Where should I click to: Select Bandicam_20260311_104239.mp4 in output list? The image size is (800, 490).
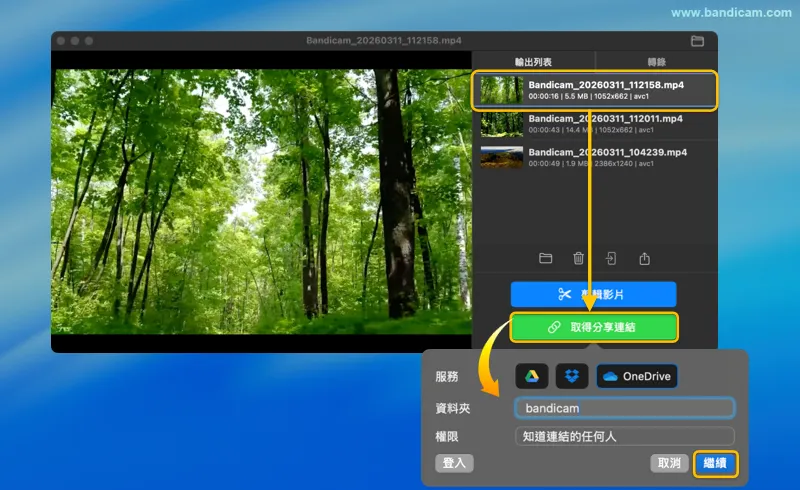[594, 158]
